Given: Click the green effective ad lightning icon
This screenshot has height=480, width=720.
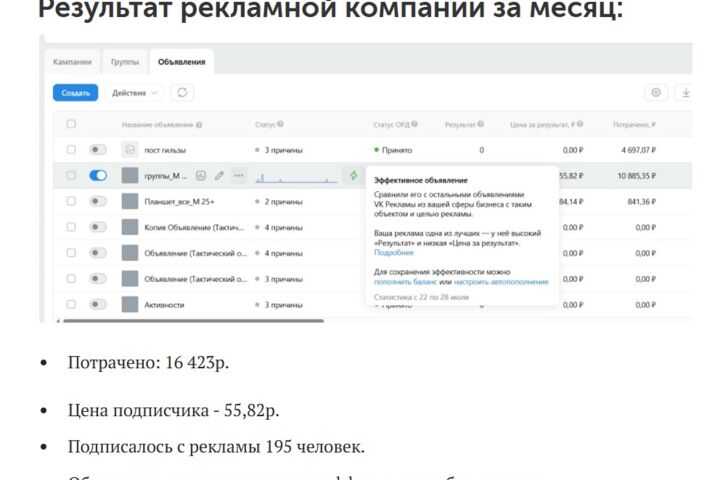Looking at the screenshot, I should point(354,175).
